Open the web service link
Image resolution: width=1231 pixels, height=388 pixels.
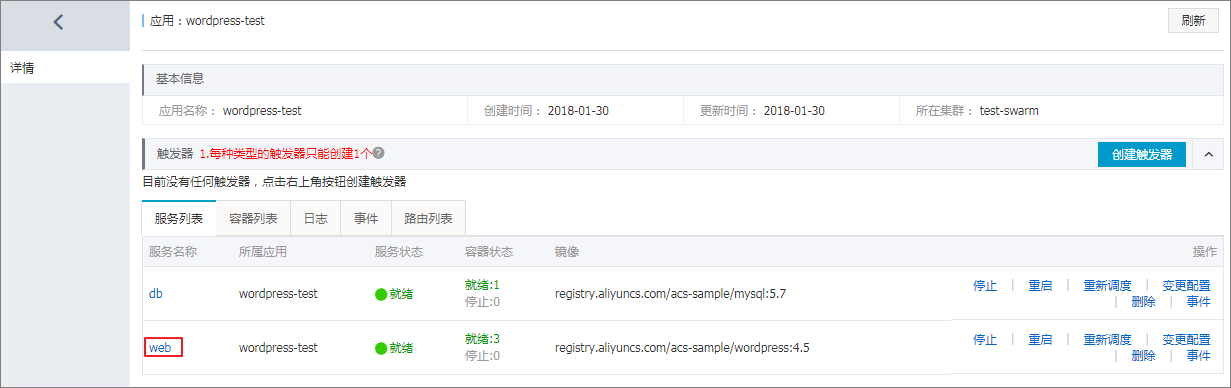(159, 348)
